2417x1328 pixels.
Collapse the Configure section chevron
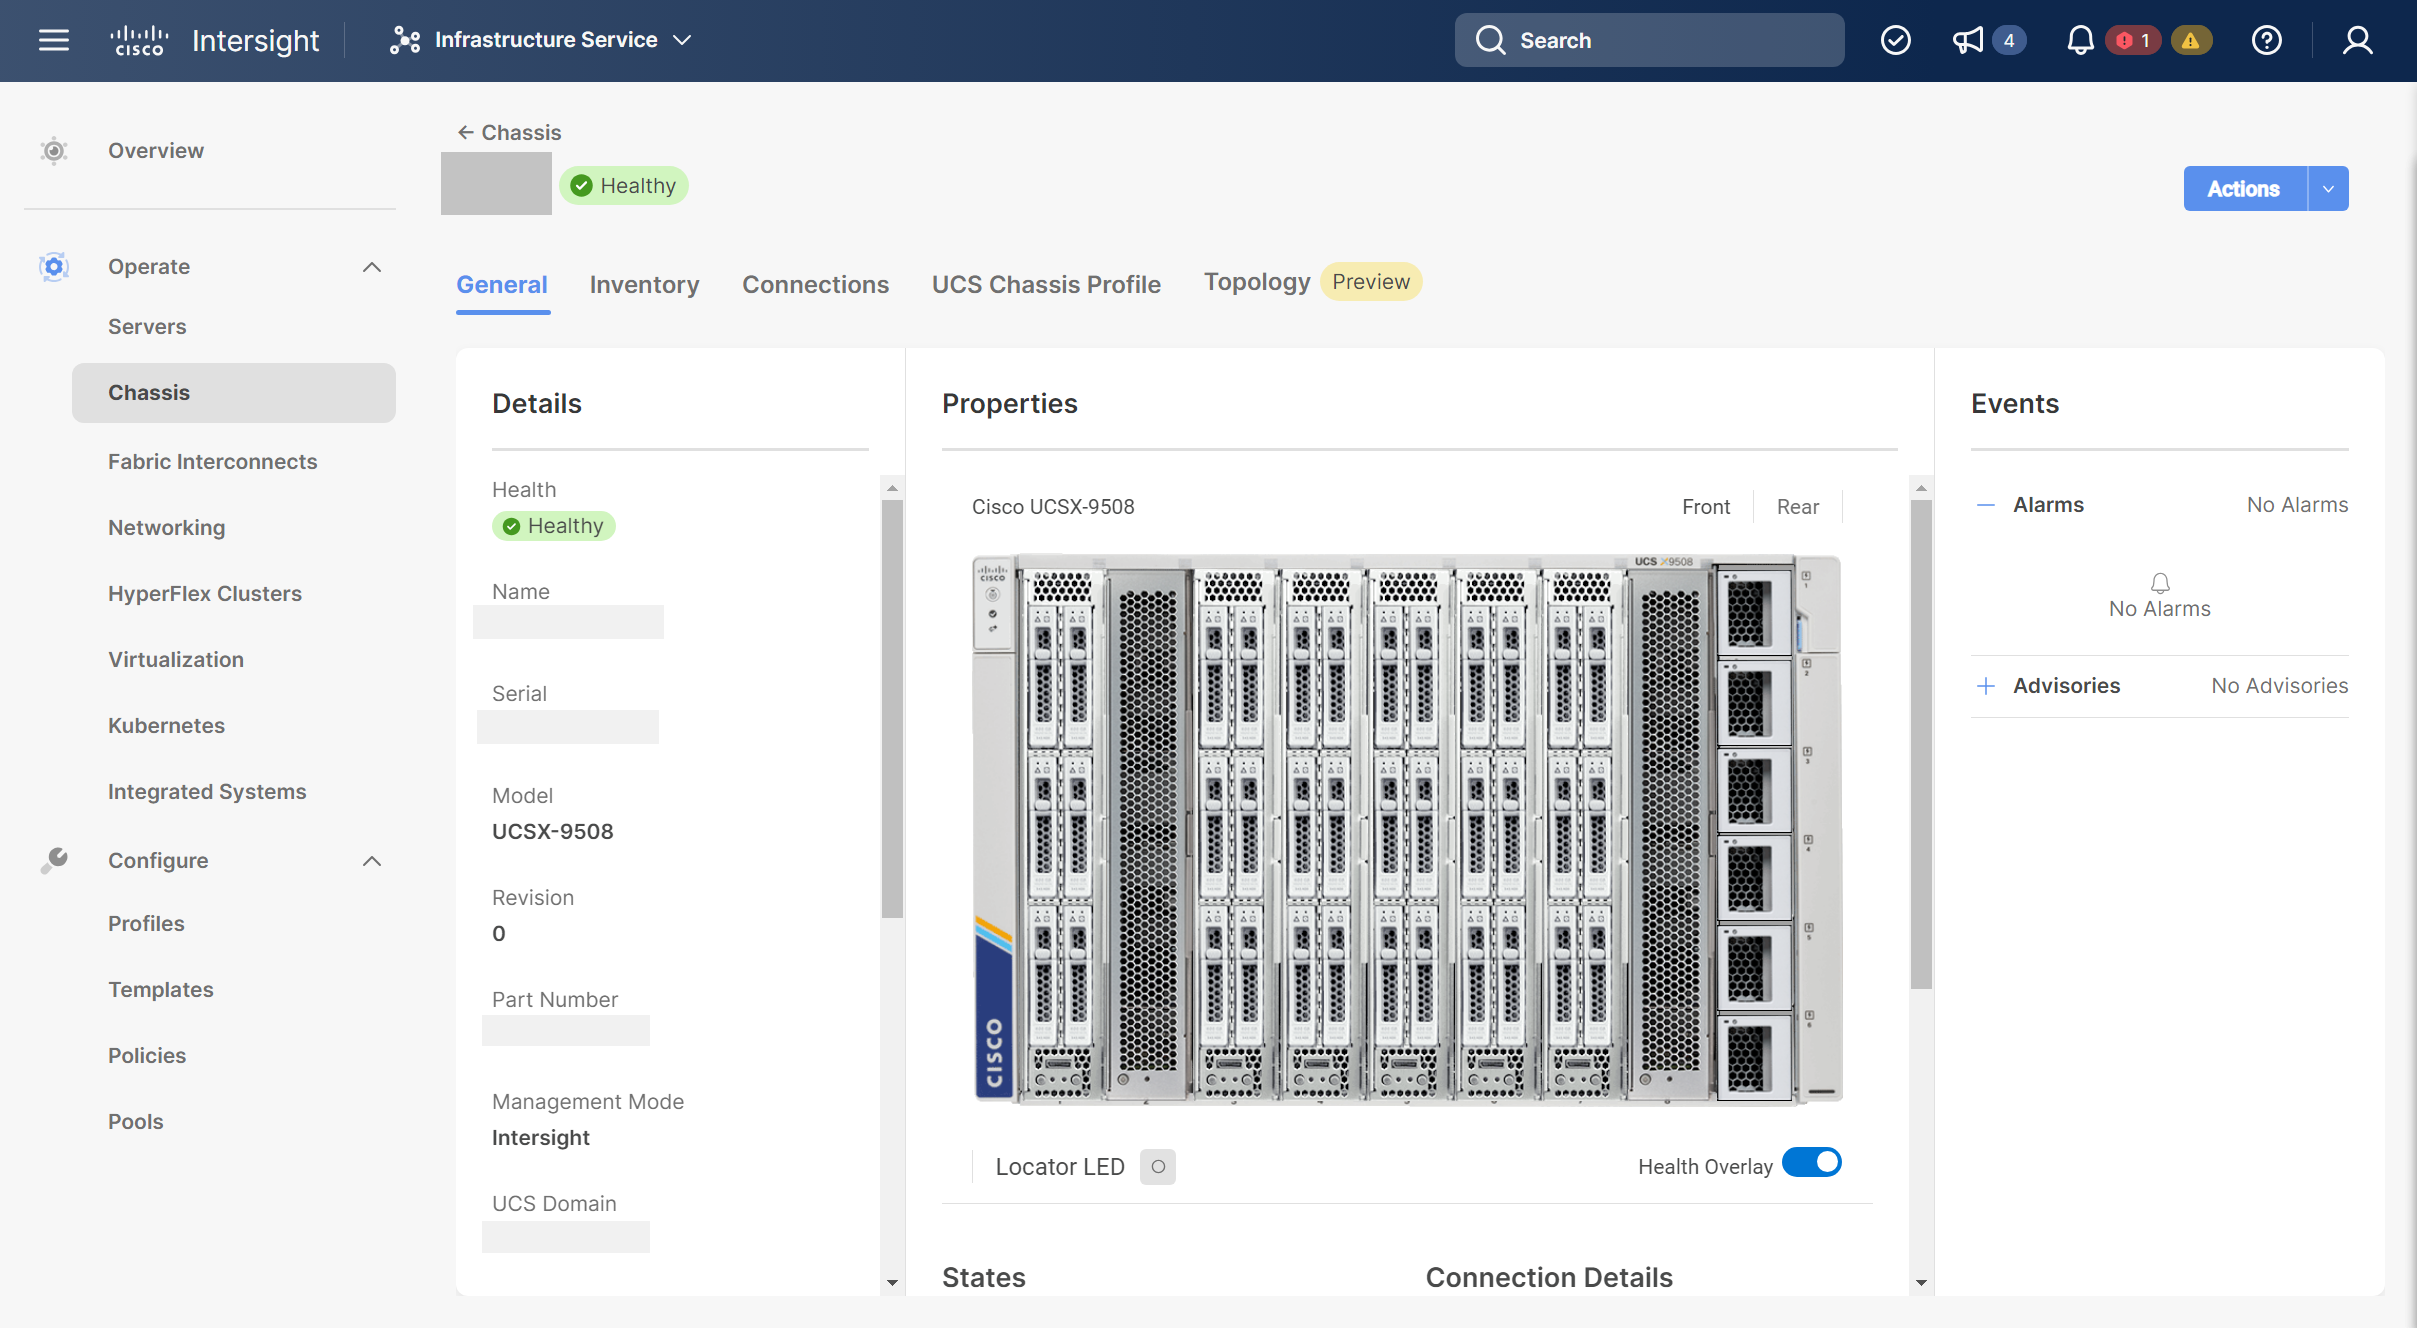[x=372, y=861]
